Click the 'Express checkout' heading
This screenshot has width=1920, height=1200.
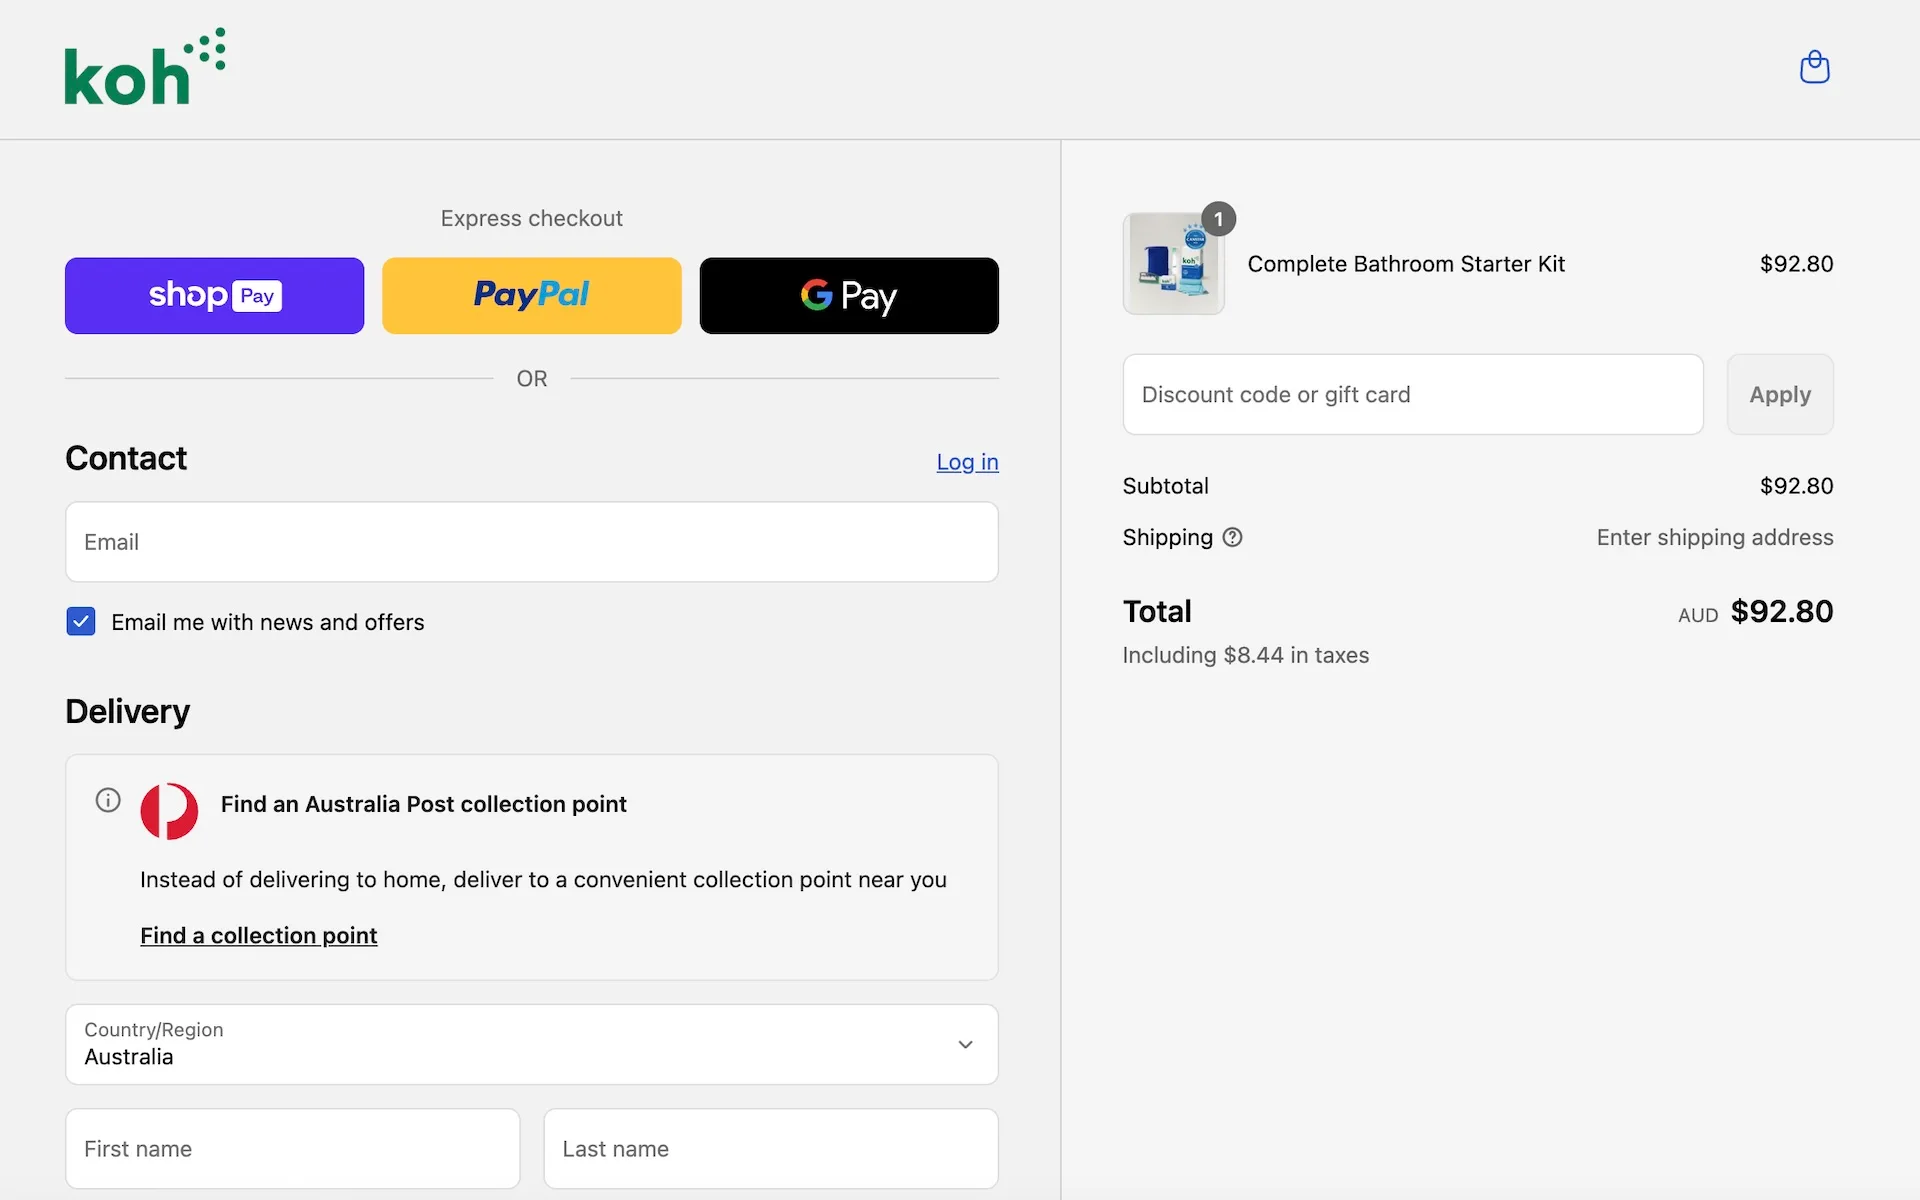(532, 218)
